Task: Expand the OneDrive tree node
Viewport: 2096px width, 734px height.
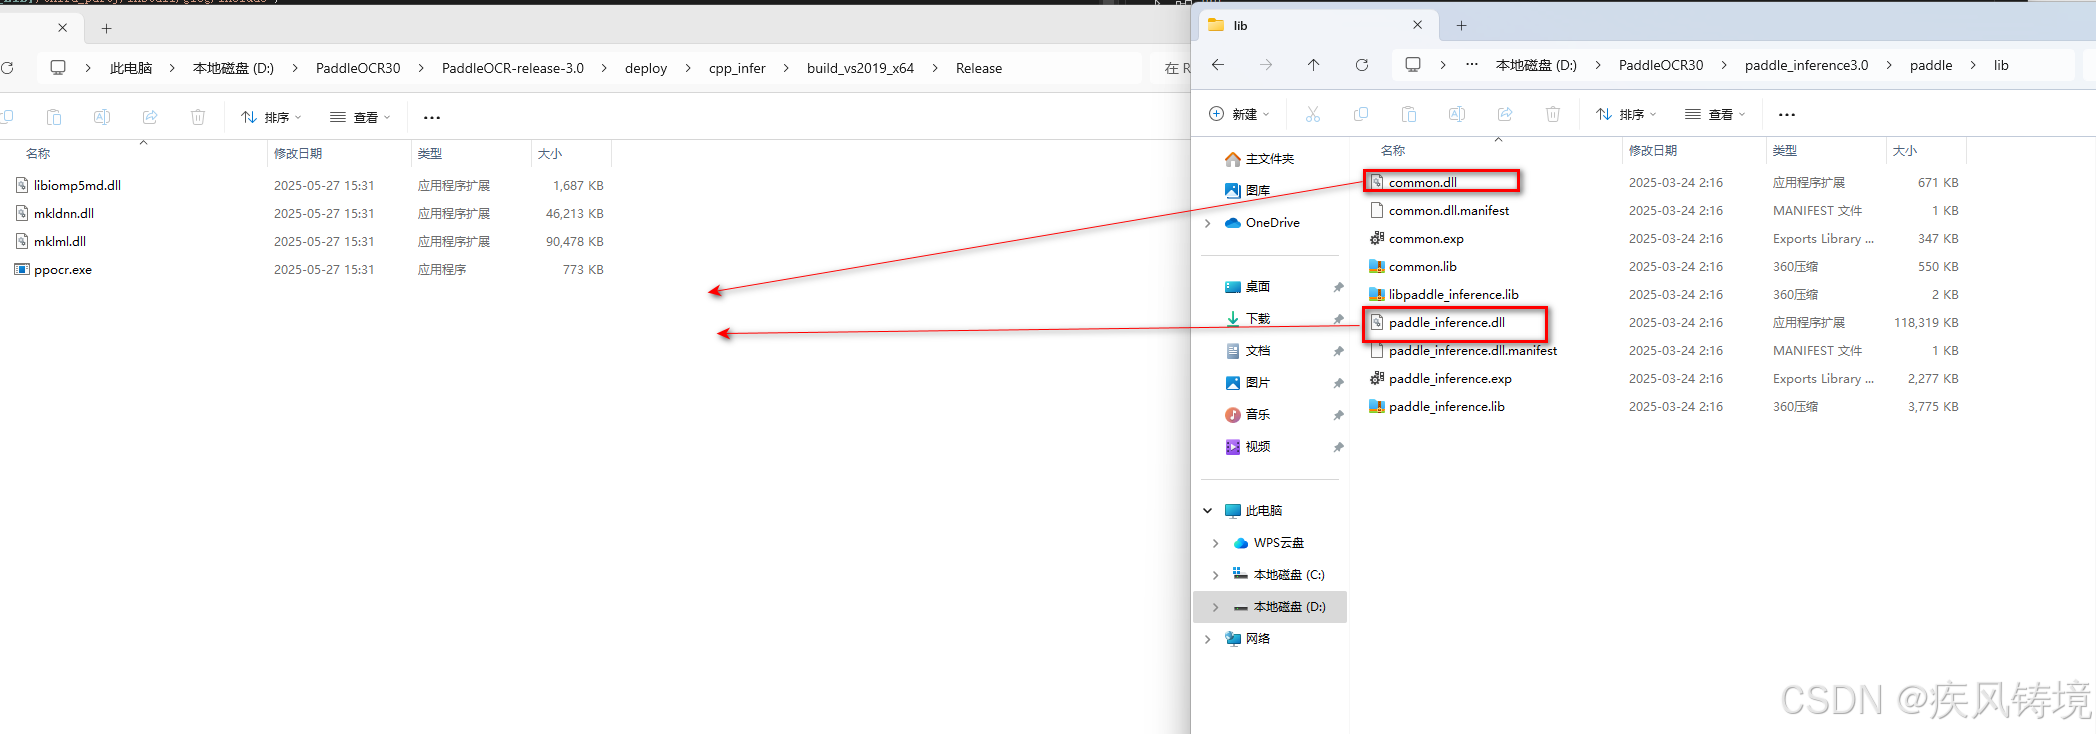Action: click(x=1208, y=223)
